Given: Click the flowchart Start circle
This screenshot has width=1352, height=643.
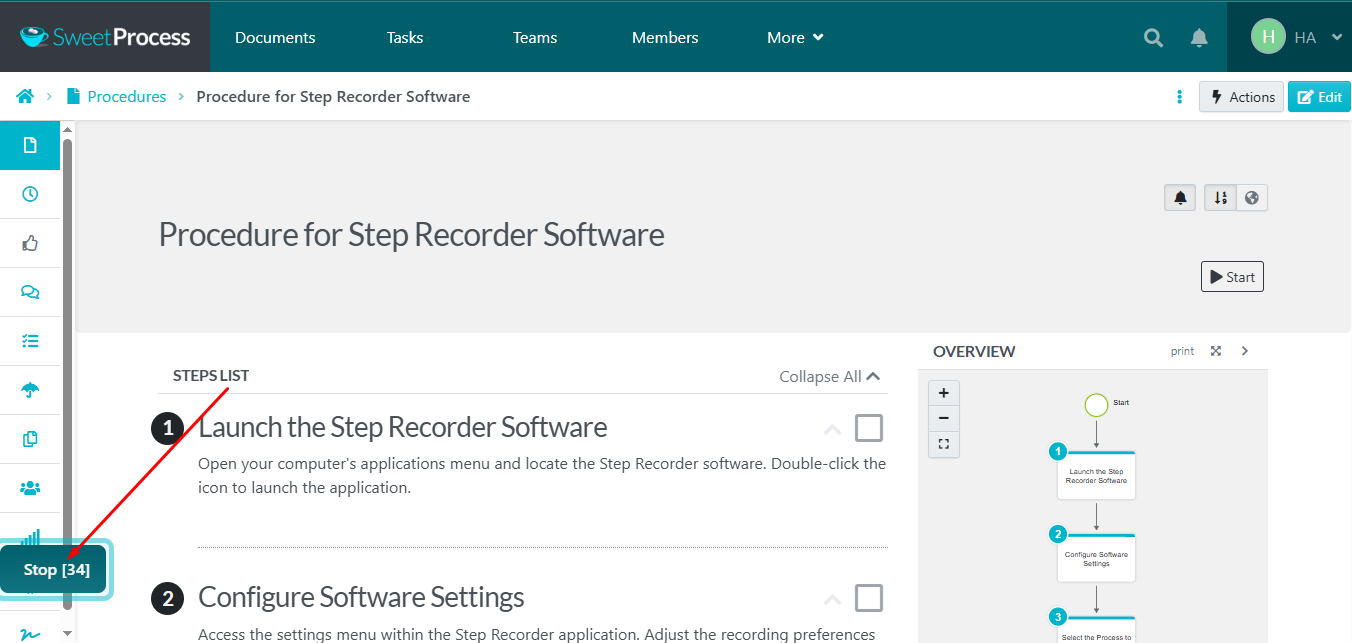Looking at the screenshot, I should click(1096, 405).
